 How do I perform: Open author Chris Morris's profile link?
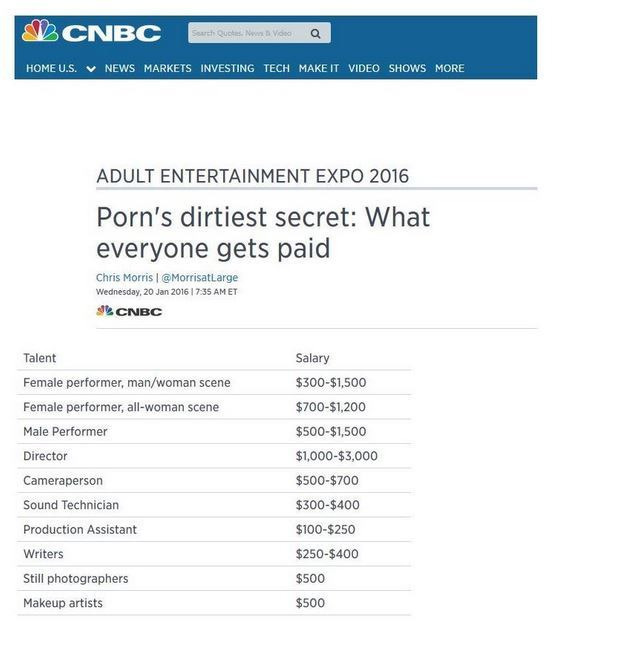124,277
